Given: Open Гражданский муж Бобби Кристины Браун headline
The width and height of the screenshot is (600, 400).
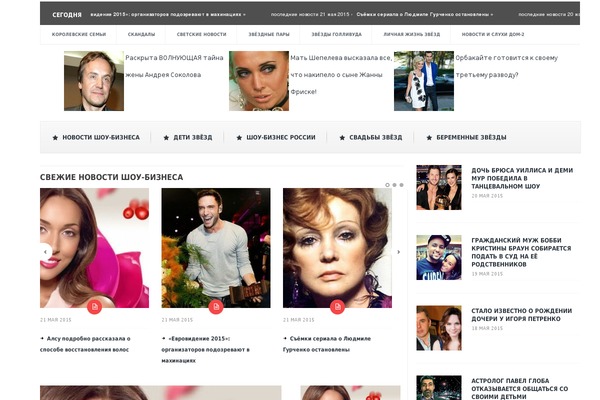Looking at the screenshot, I should click(521, 252).
